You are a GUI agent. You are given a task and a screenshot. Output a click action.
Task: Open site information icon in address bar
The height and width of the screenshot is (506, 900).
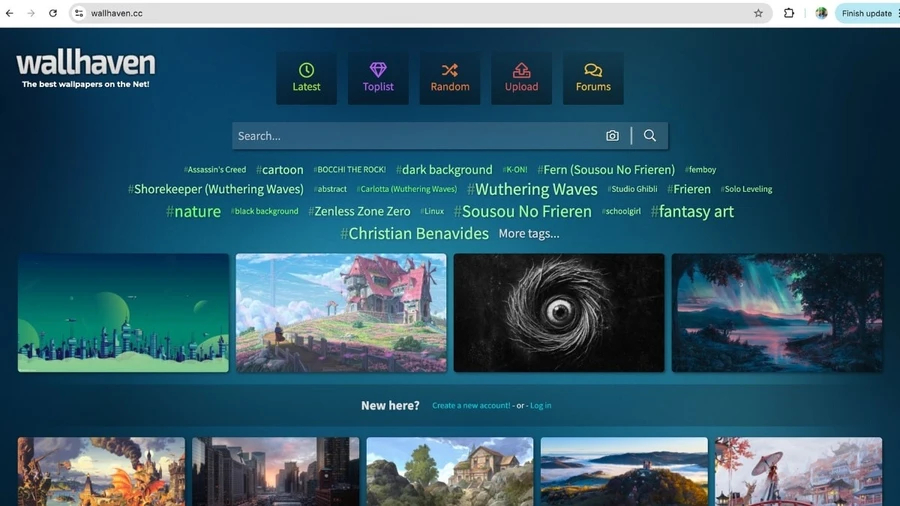pos(79,13)
